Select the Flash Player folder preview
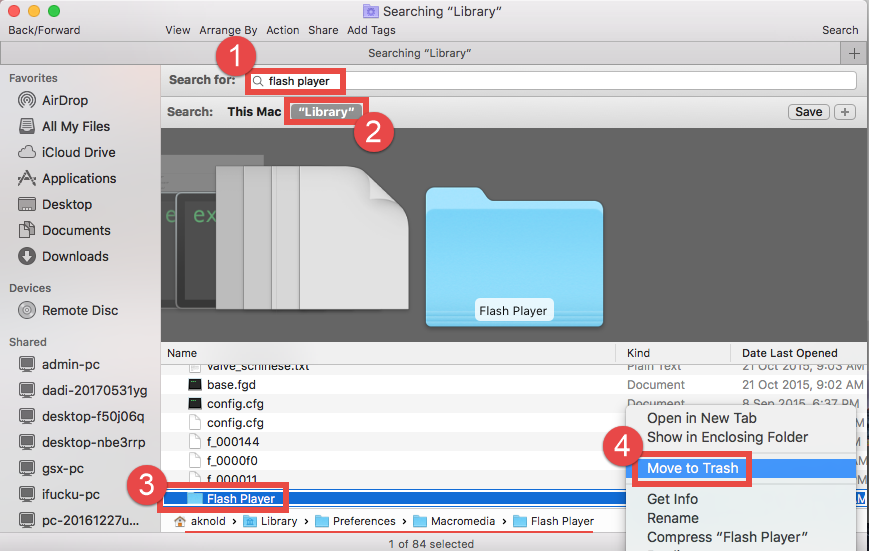Image resolution: width=869 pixels, height=551 pixels. pos(514,258)
